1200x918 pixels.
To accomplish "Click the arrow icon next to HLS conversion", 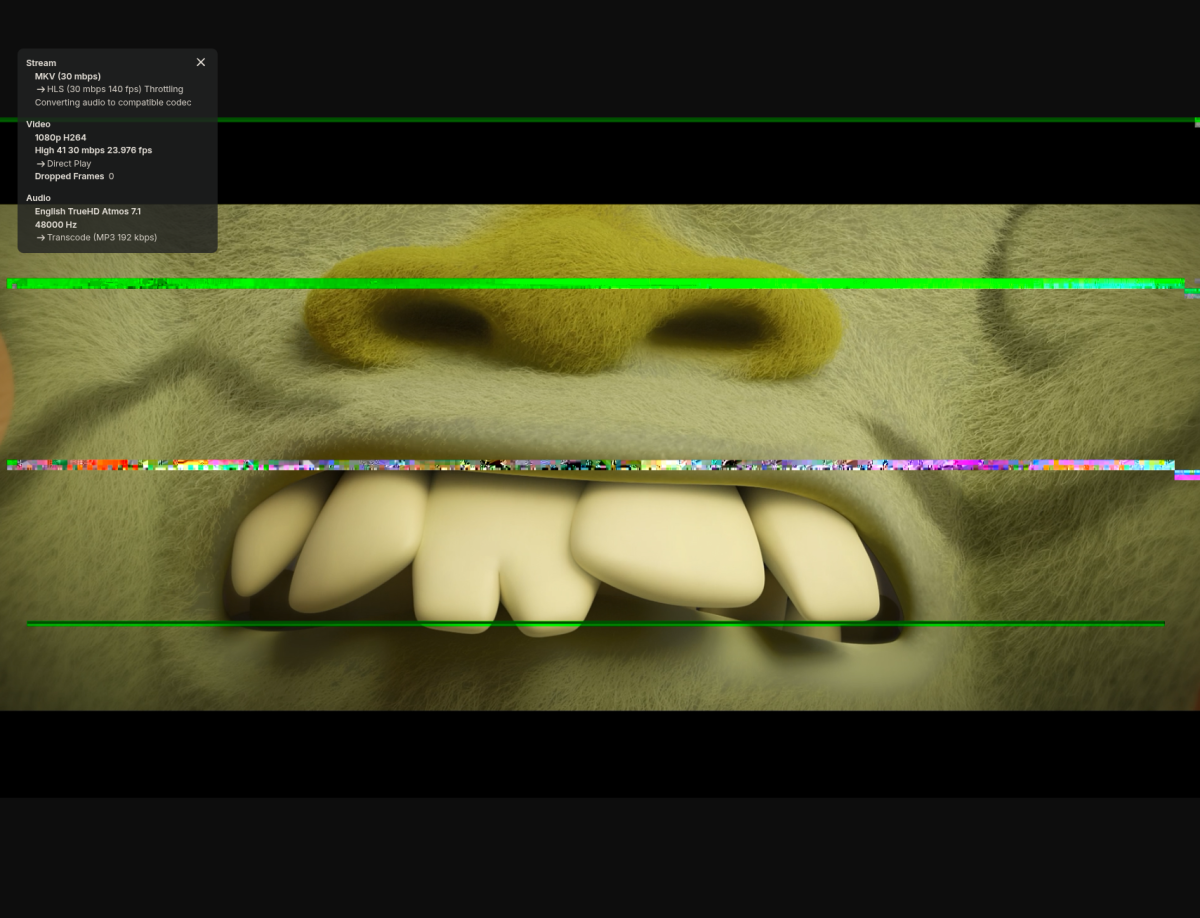I will pyautogui.click(x=40, y=88).
